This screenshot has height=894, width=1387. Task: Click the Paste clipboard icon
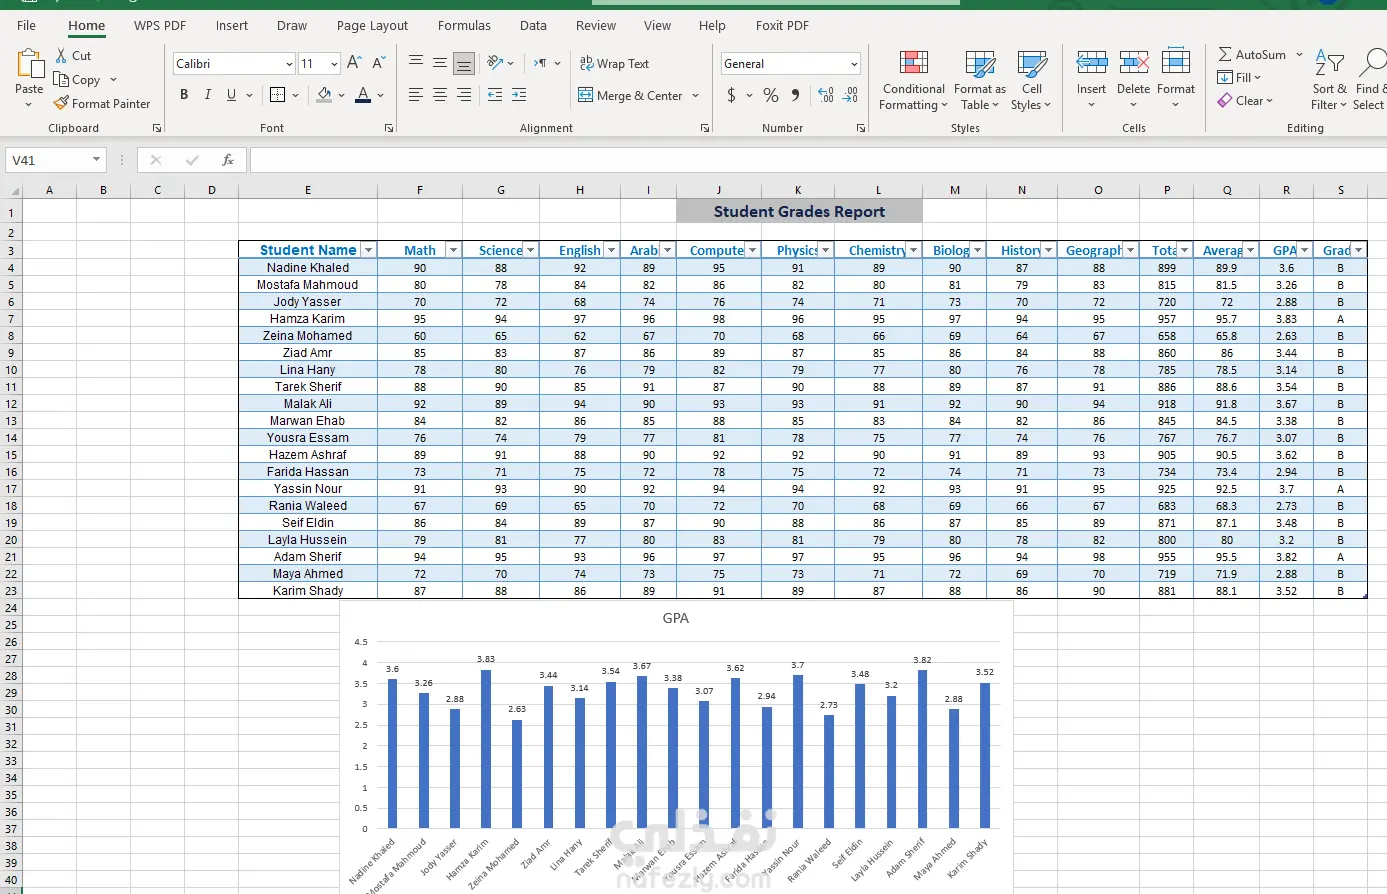(29, 64)
